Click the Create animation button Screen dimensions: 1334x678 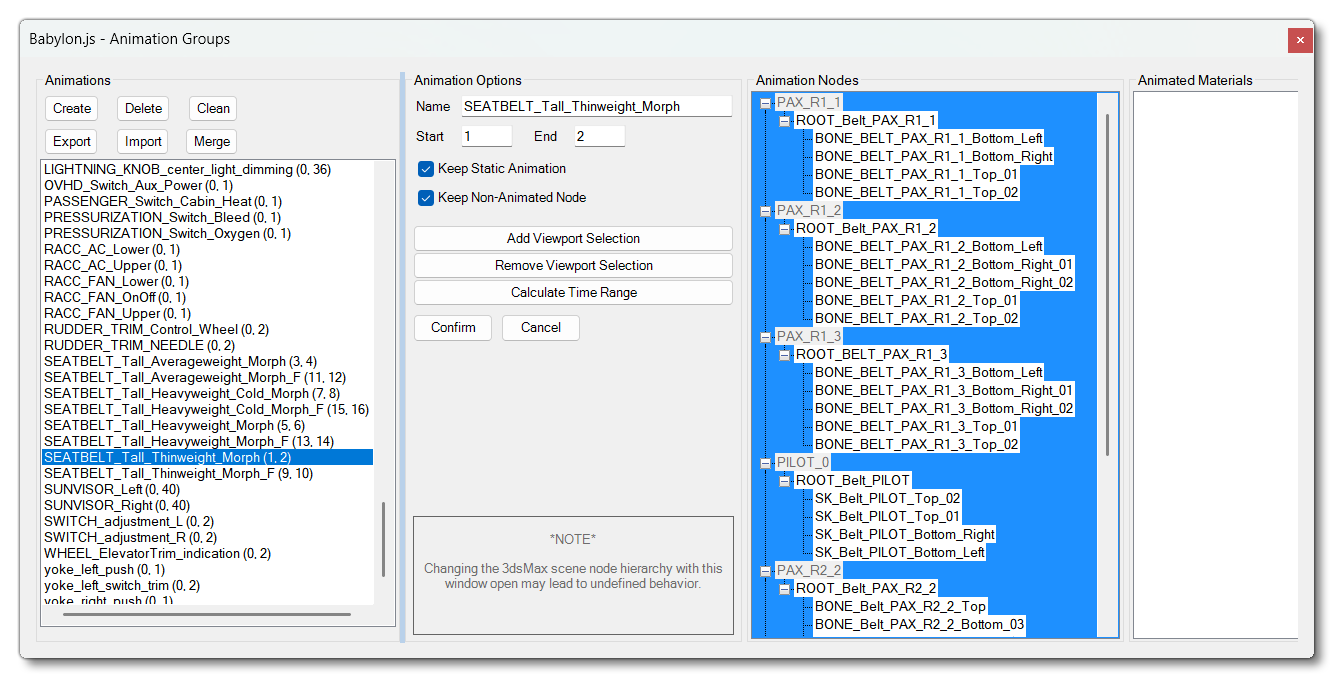click(x=72, y=109)
